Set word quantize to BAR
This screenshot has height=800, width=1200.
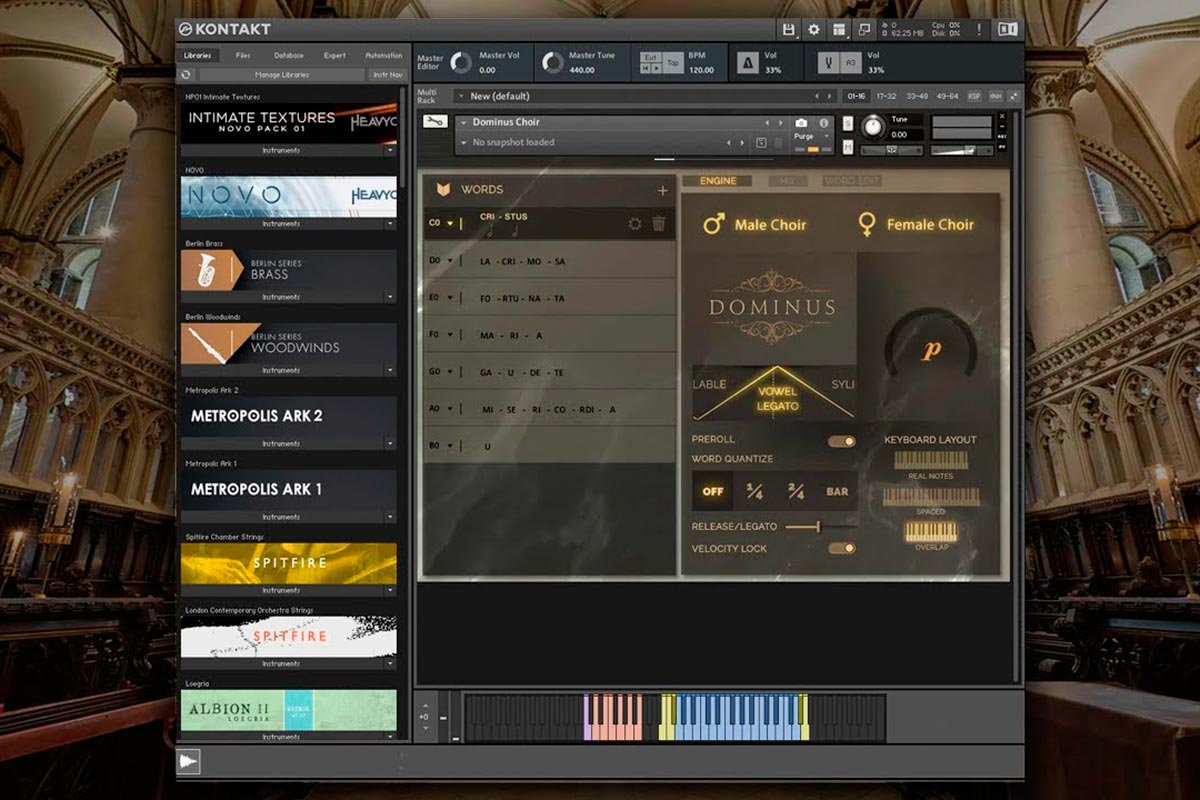coord(837,491)
